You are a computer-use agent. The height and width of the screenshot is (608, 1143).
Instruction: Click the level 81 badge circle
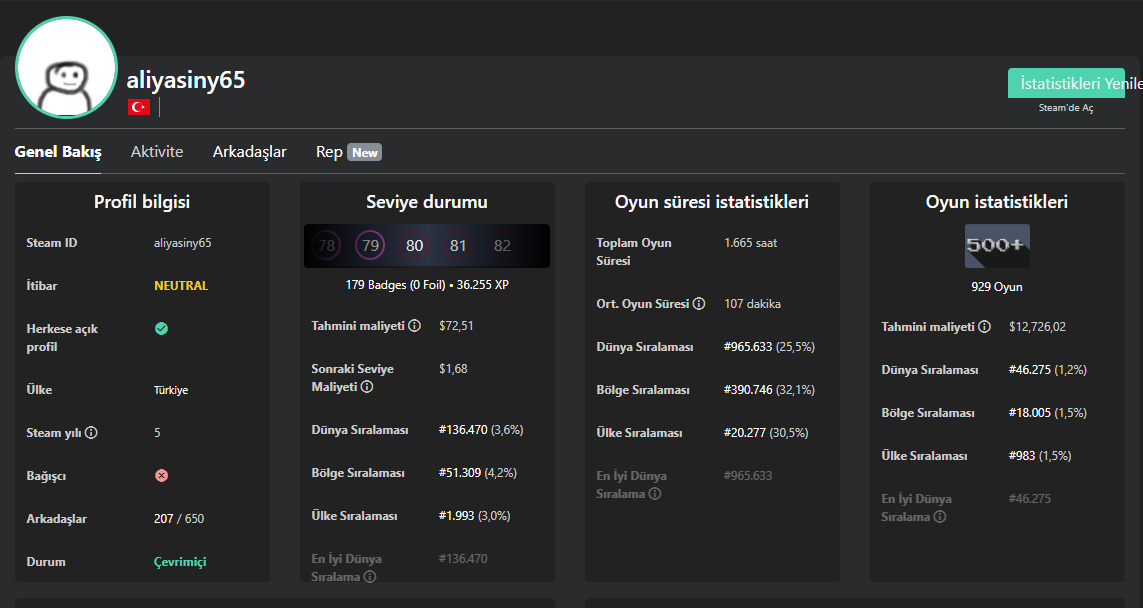(458, 246)
